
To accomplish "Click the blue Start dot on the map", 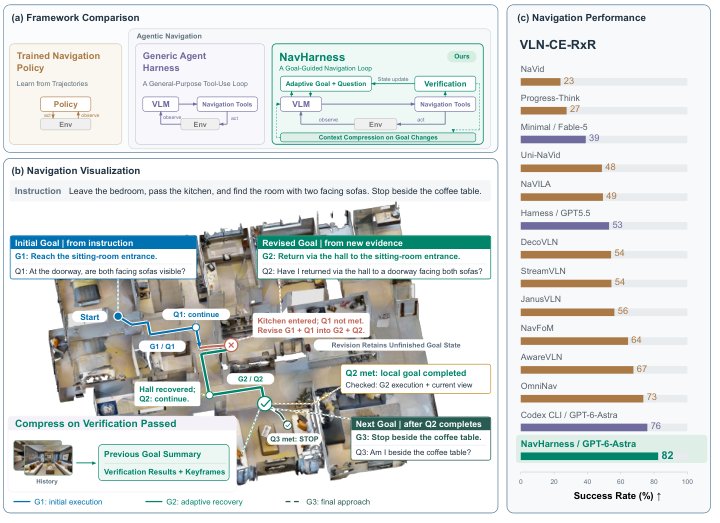I will 118,316.
